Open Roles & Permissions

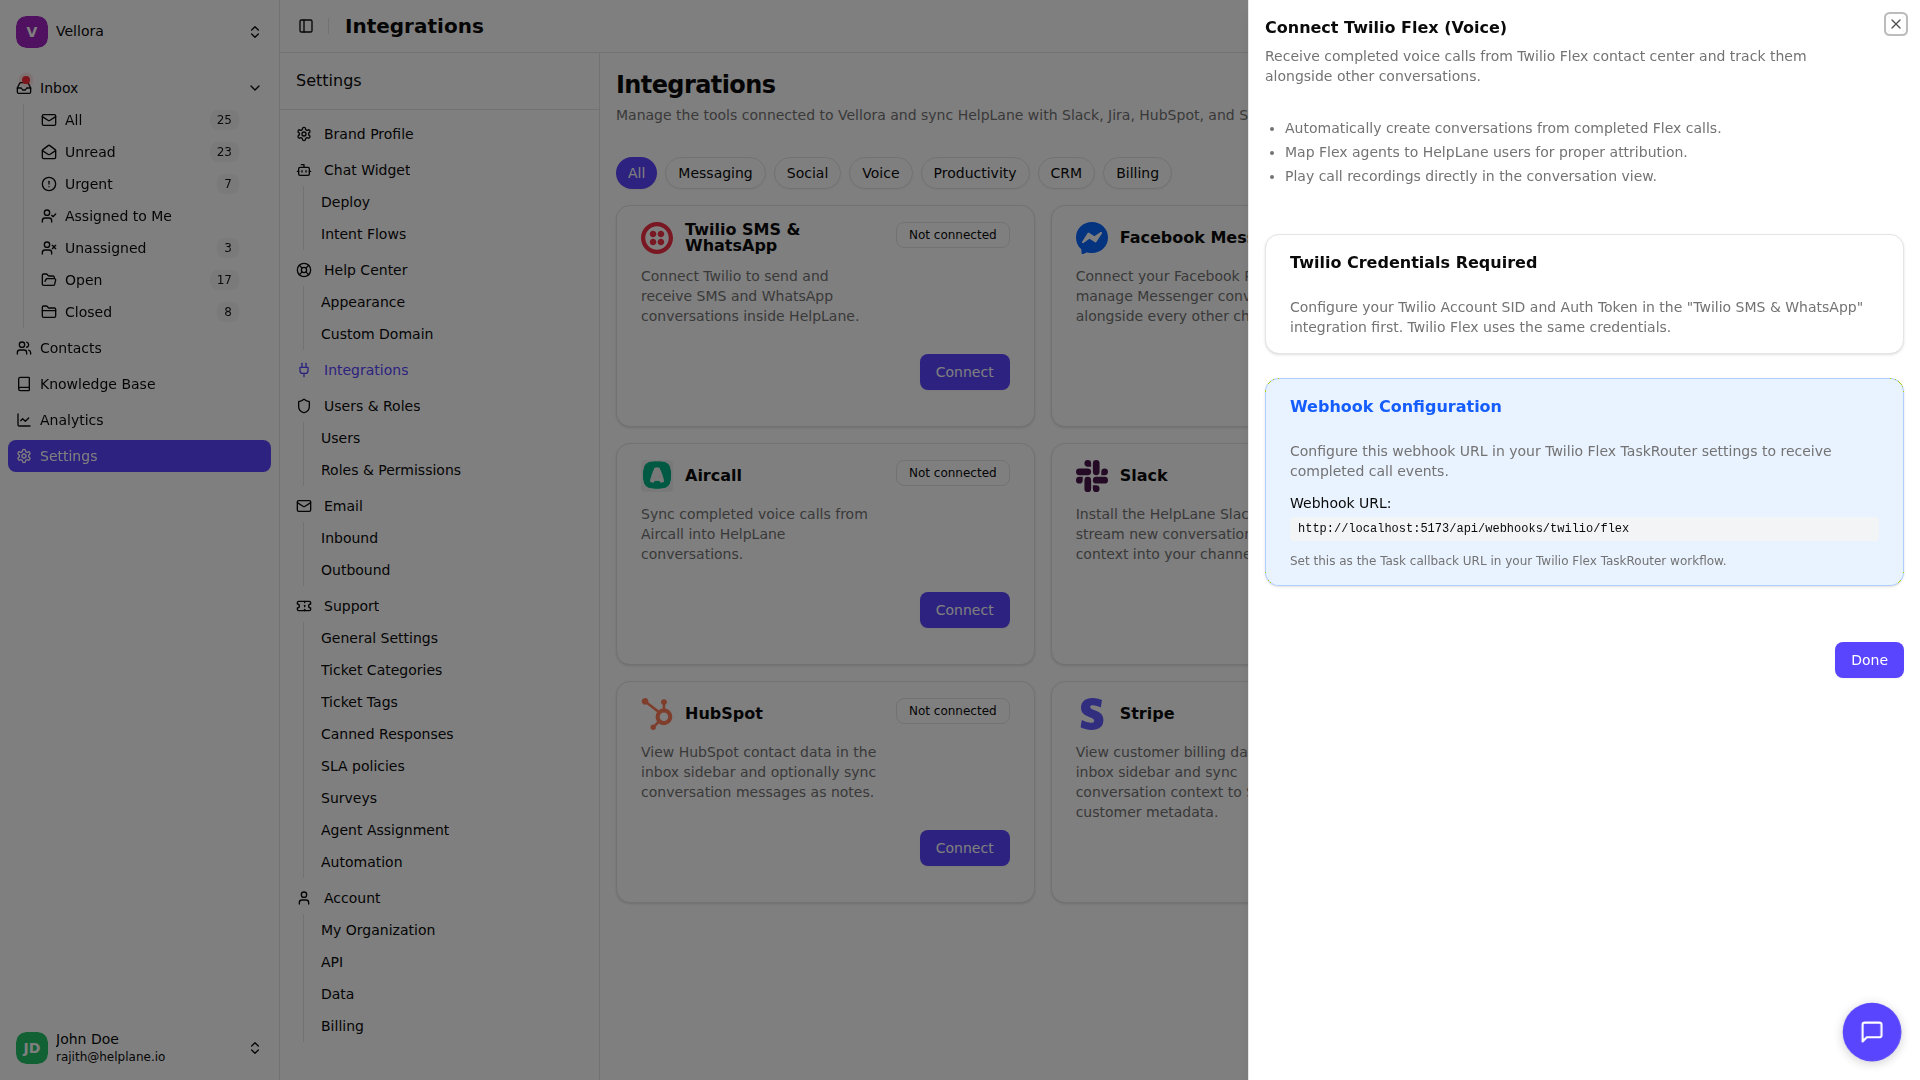click(391, 470)
